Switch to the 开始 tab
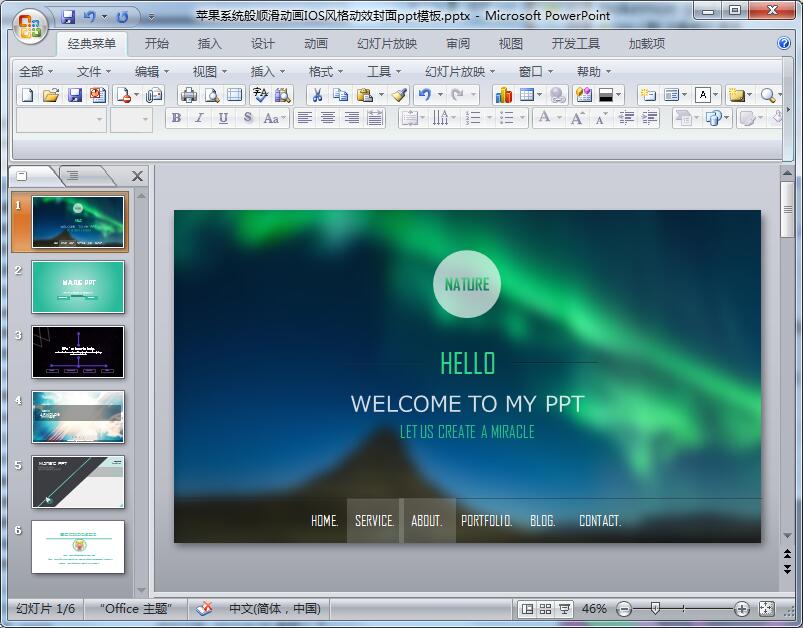The height and width of the screenshot is (628, 803). tap(156, 44)
